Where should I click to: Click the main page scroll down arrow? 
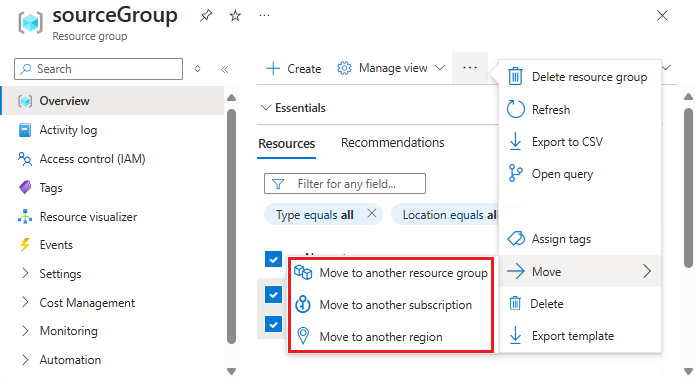pyautogui.click(x=688, y=371)
